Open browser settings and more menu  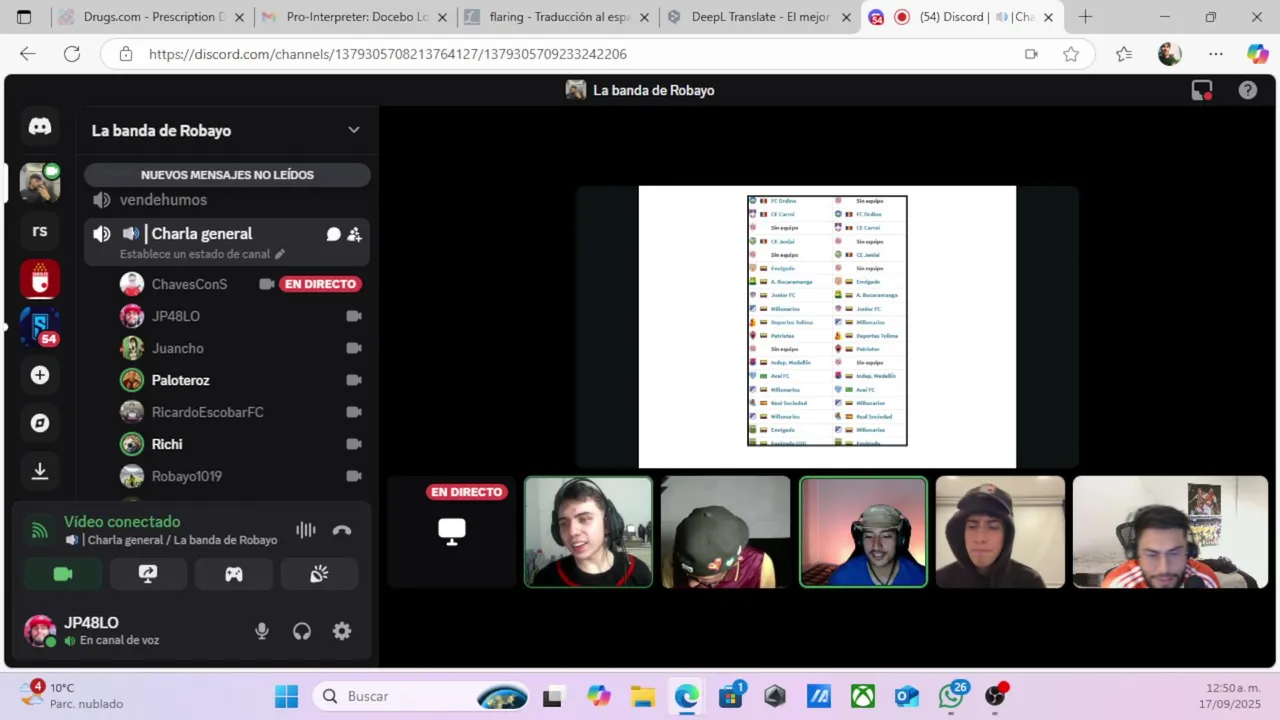pos(1215,54)
